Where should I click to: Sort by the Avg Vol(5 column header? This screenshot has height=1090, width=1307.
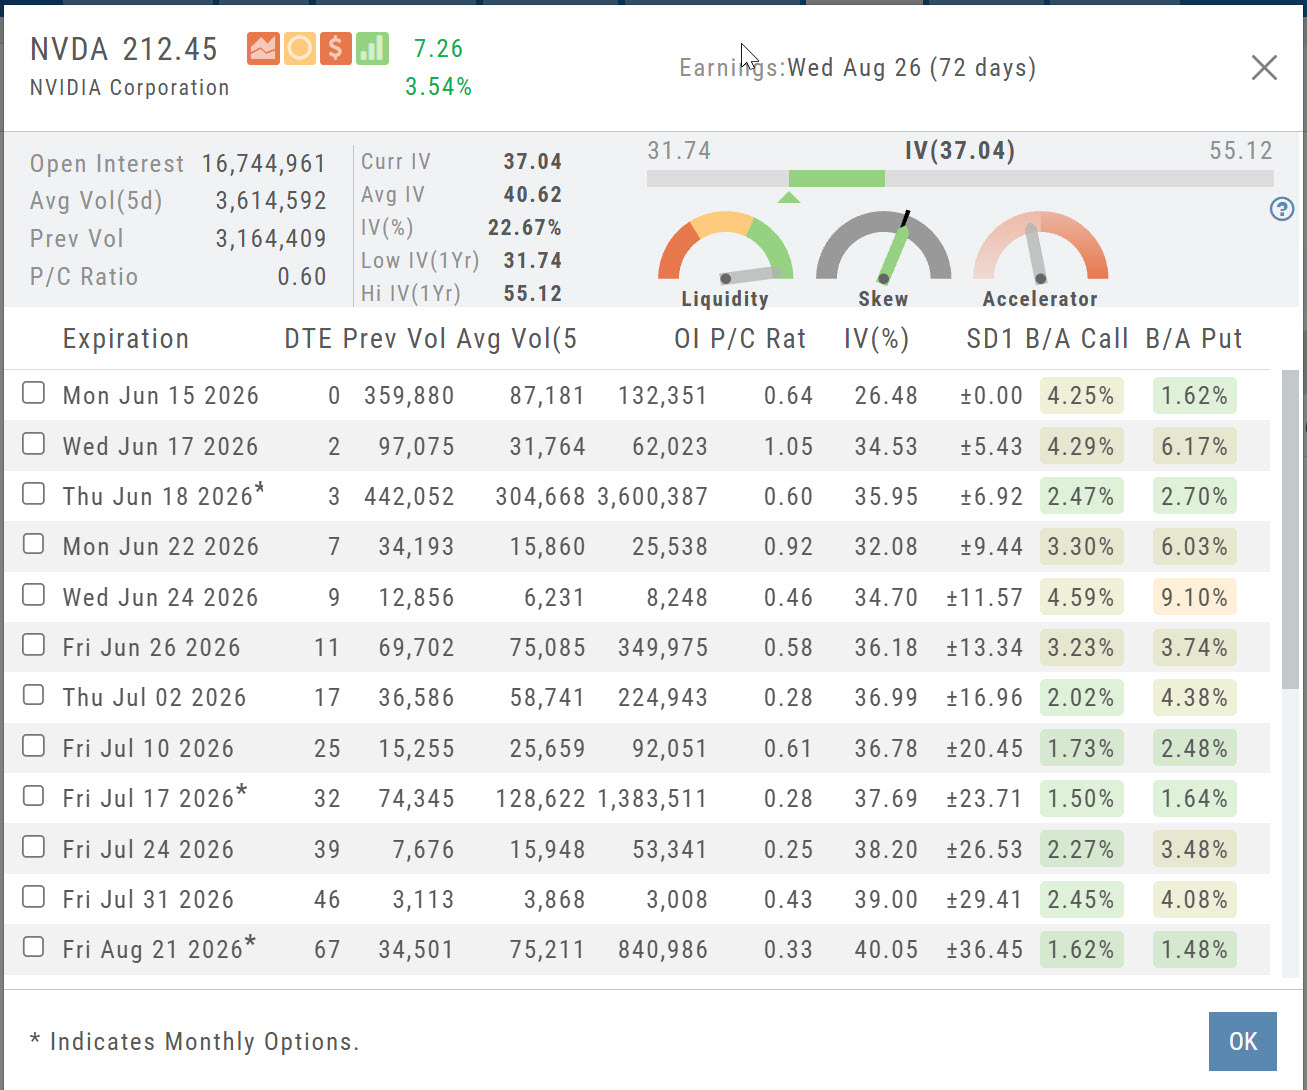click(517, 339)
